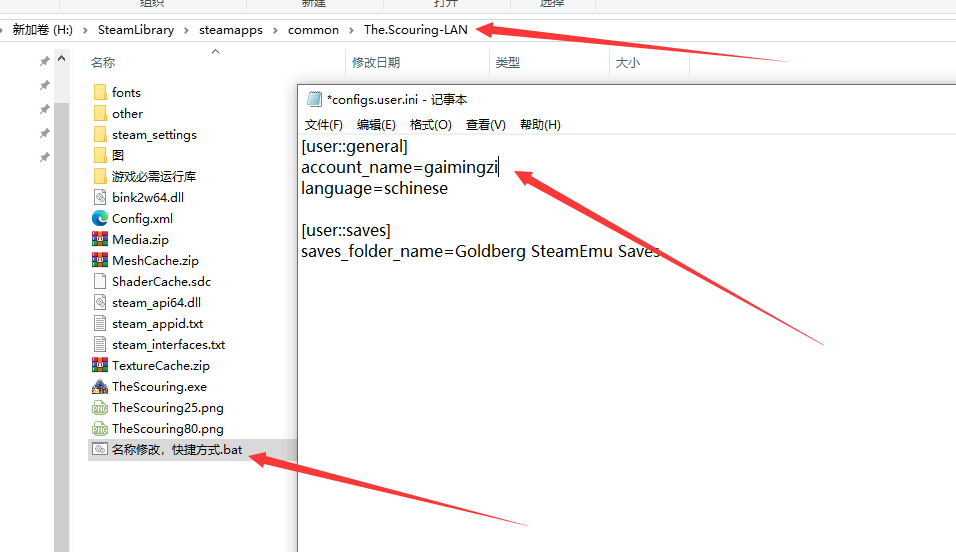Image resolution: width=956 pixels, height=552 pixels.
Task: Place cursor in the account_name line of text
Action: coord(400,168)
